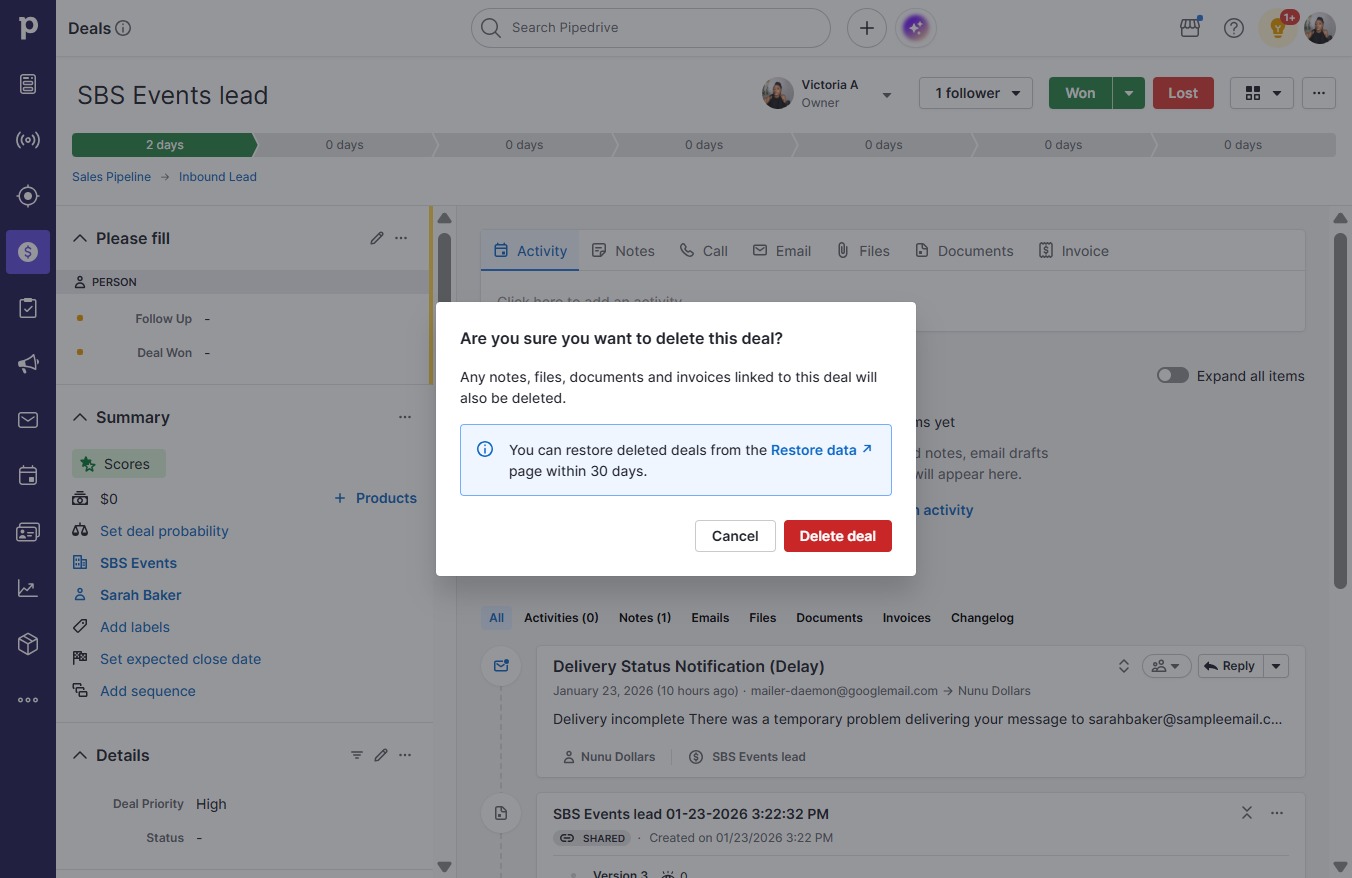Collapse the Please fill section
Image resolution: width=1352 pixels, height=878 pixels.
click(x=80, y=238)
